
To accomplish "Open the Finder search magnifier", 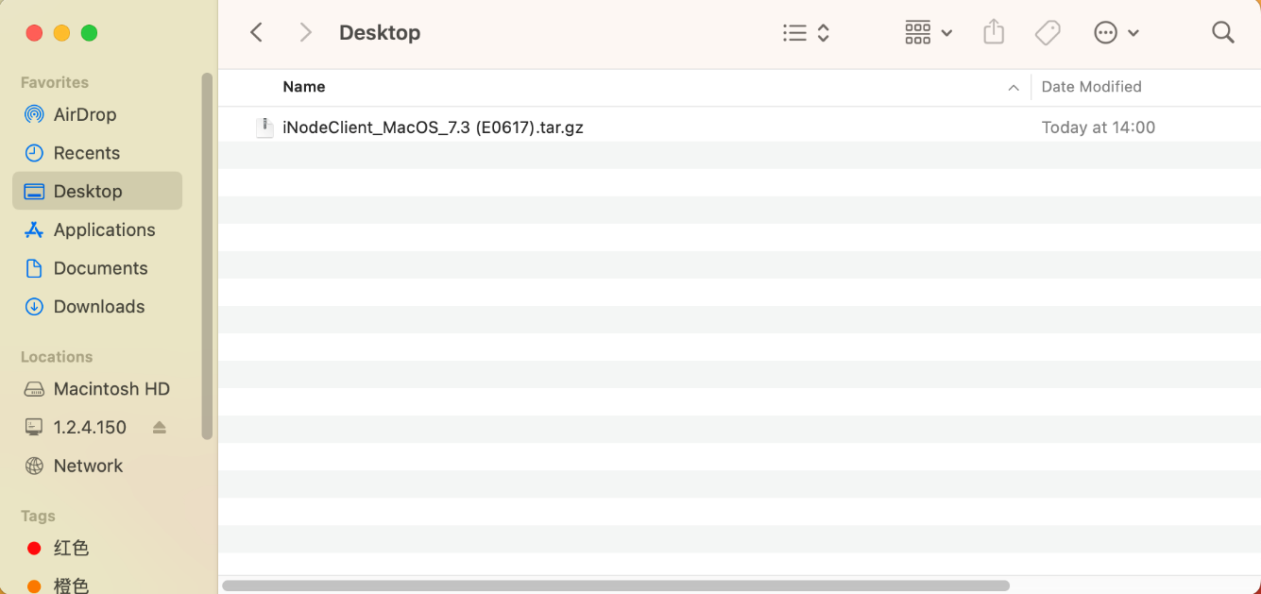I will click(1223, 33).
